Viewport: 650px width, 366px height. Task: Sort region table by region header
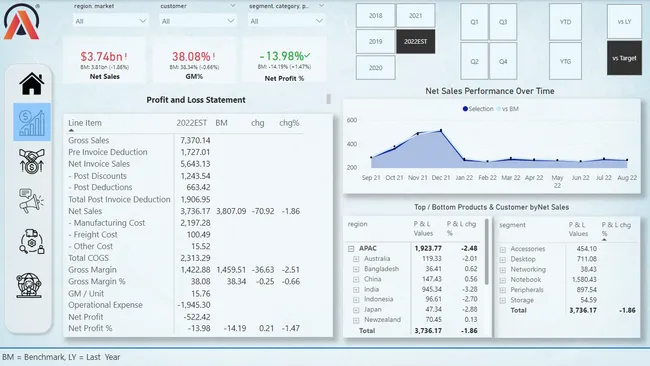coord(357,224)
